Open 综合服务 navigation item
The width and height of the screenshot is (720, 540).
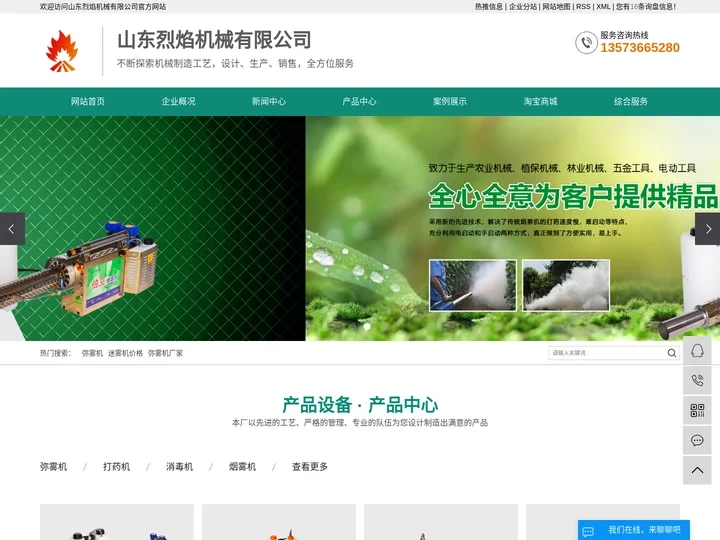630,101
